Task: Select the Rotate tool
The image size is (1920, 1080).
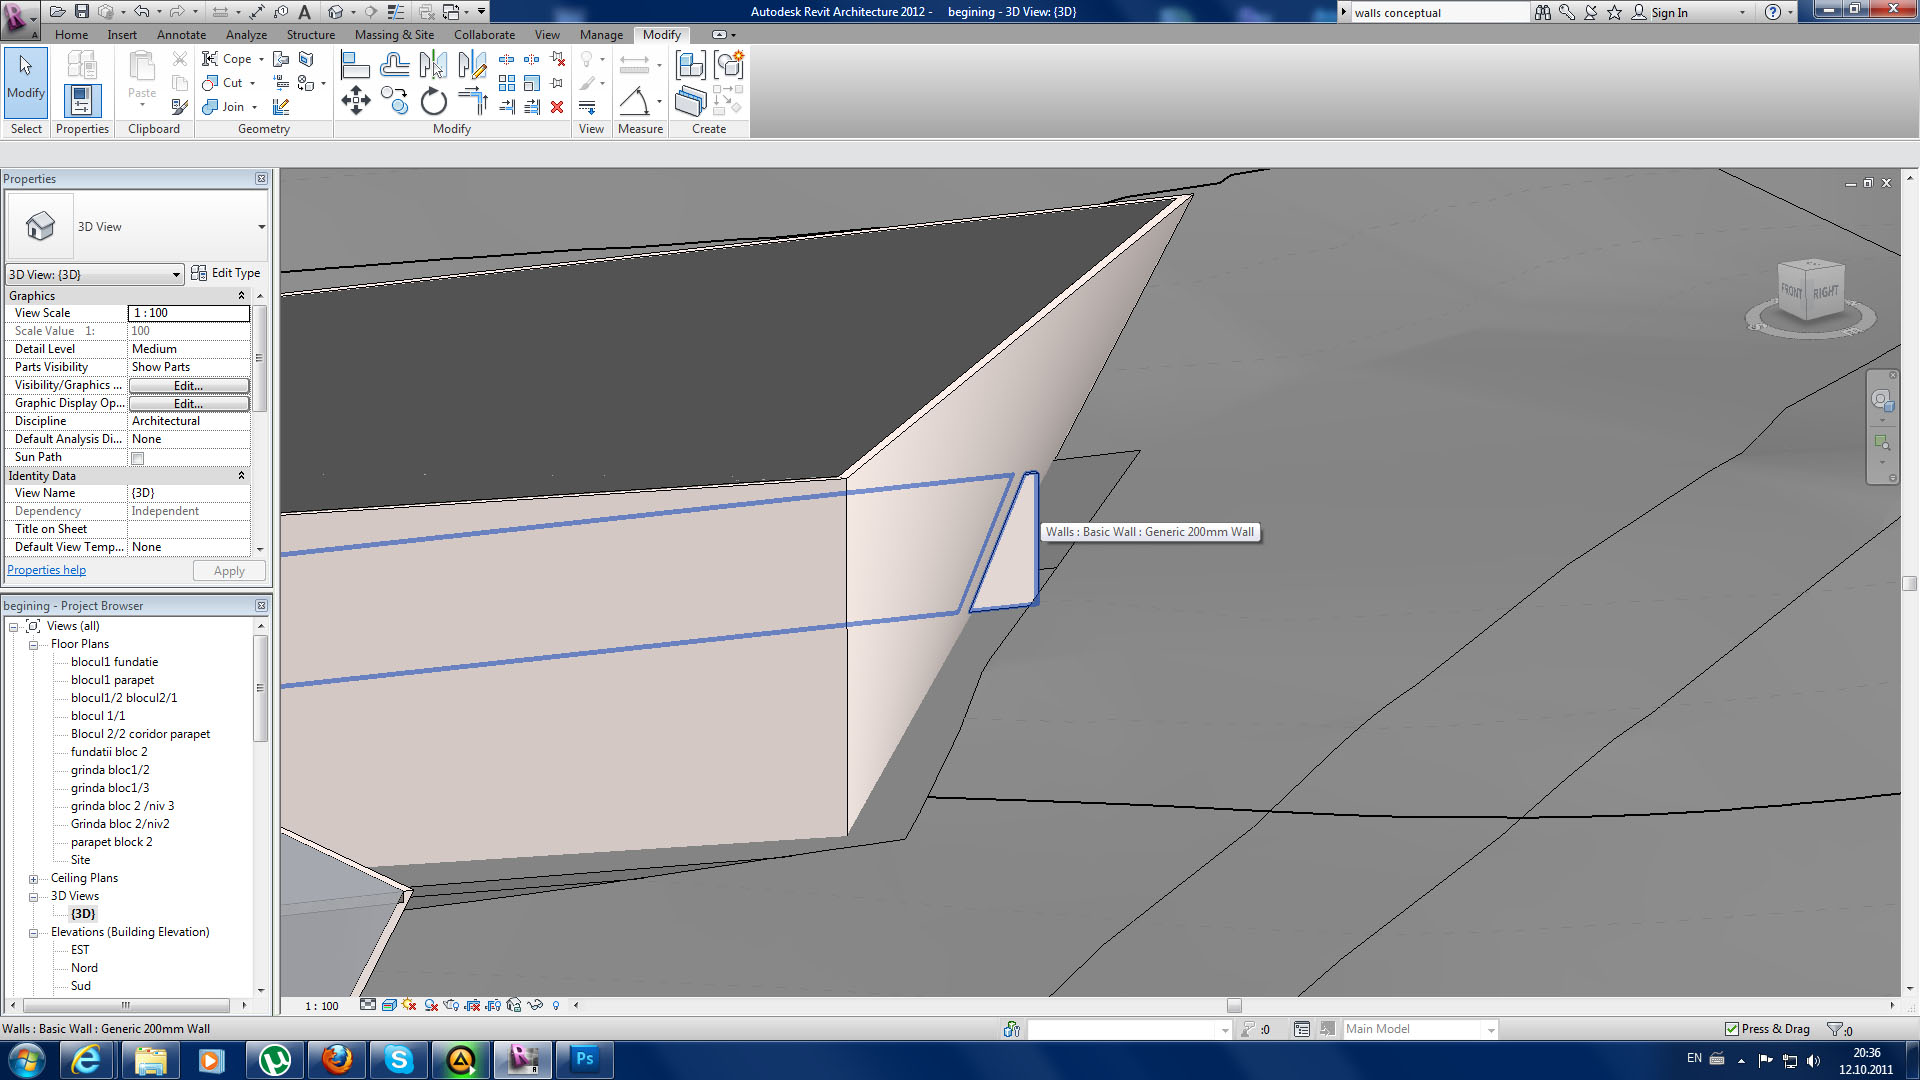Action: [x=433, y=100]
